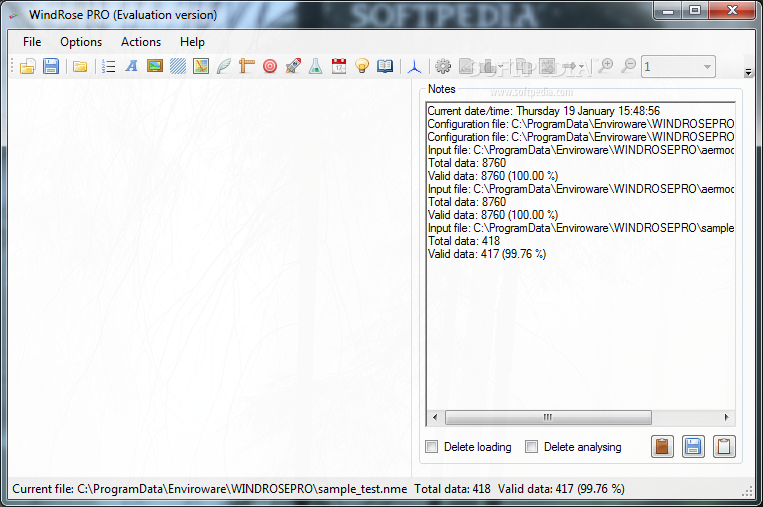The height and width of the screenshot is (507, 763).
Task: Click the red calendar toolbar icon
Action: (x=339, y=66)
